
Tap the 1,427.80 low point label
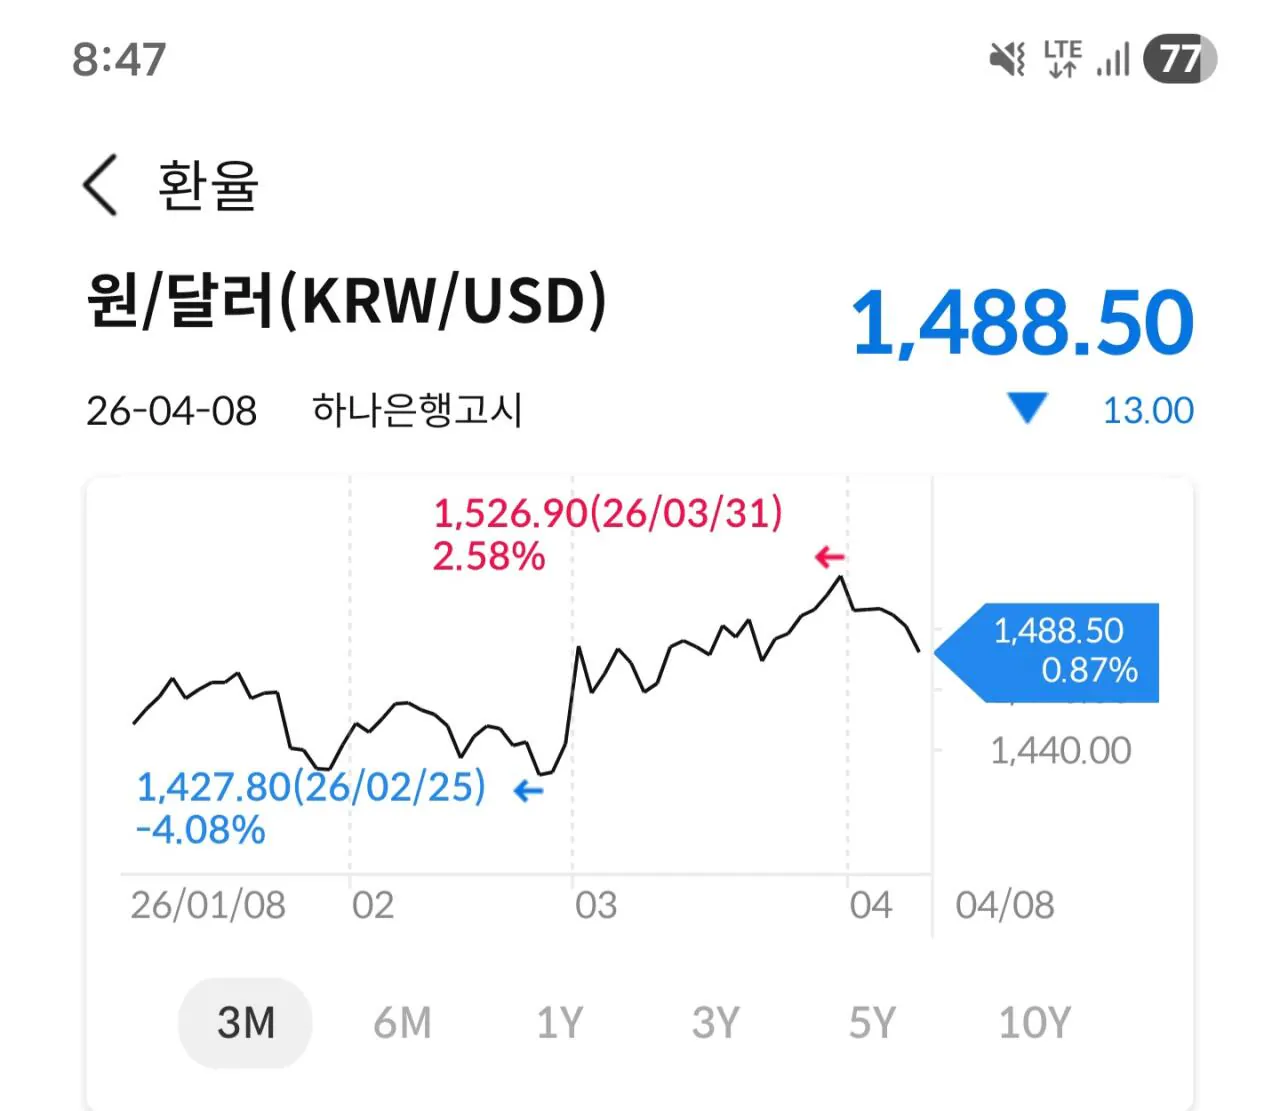tap(311, 787)
